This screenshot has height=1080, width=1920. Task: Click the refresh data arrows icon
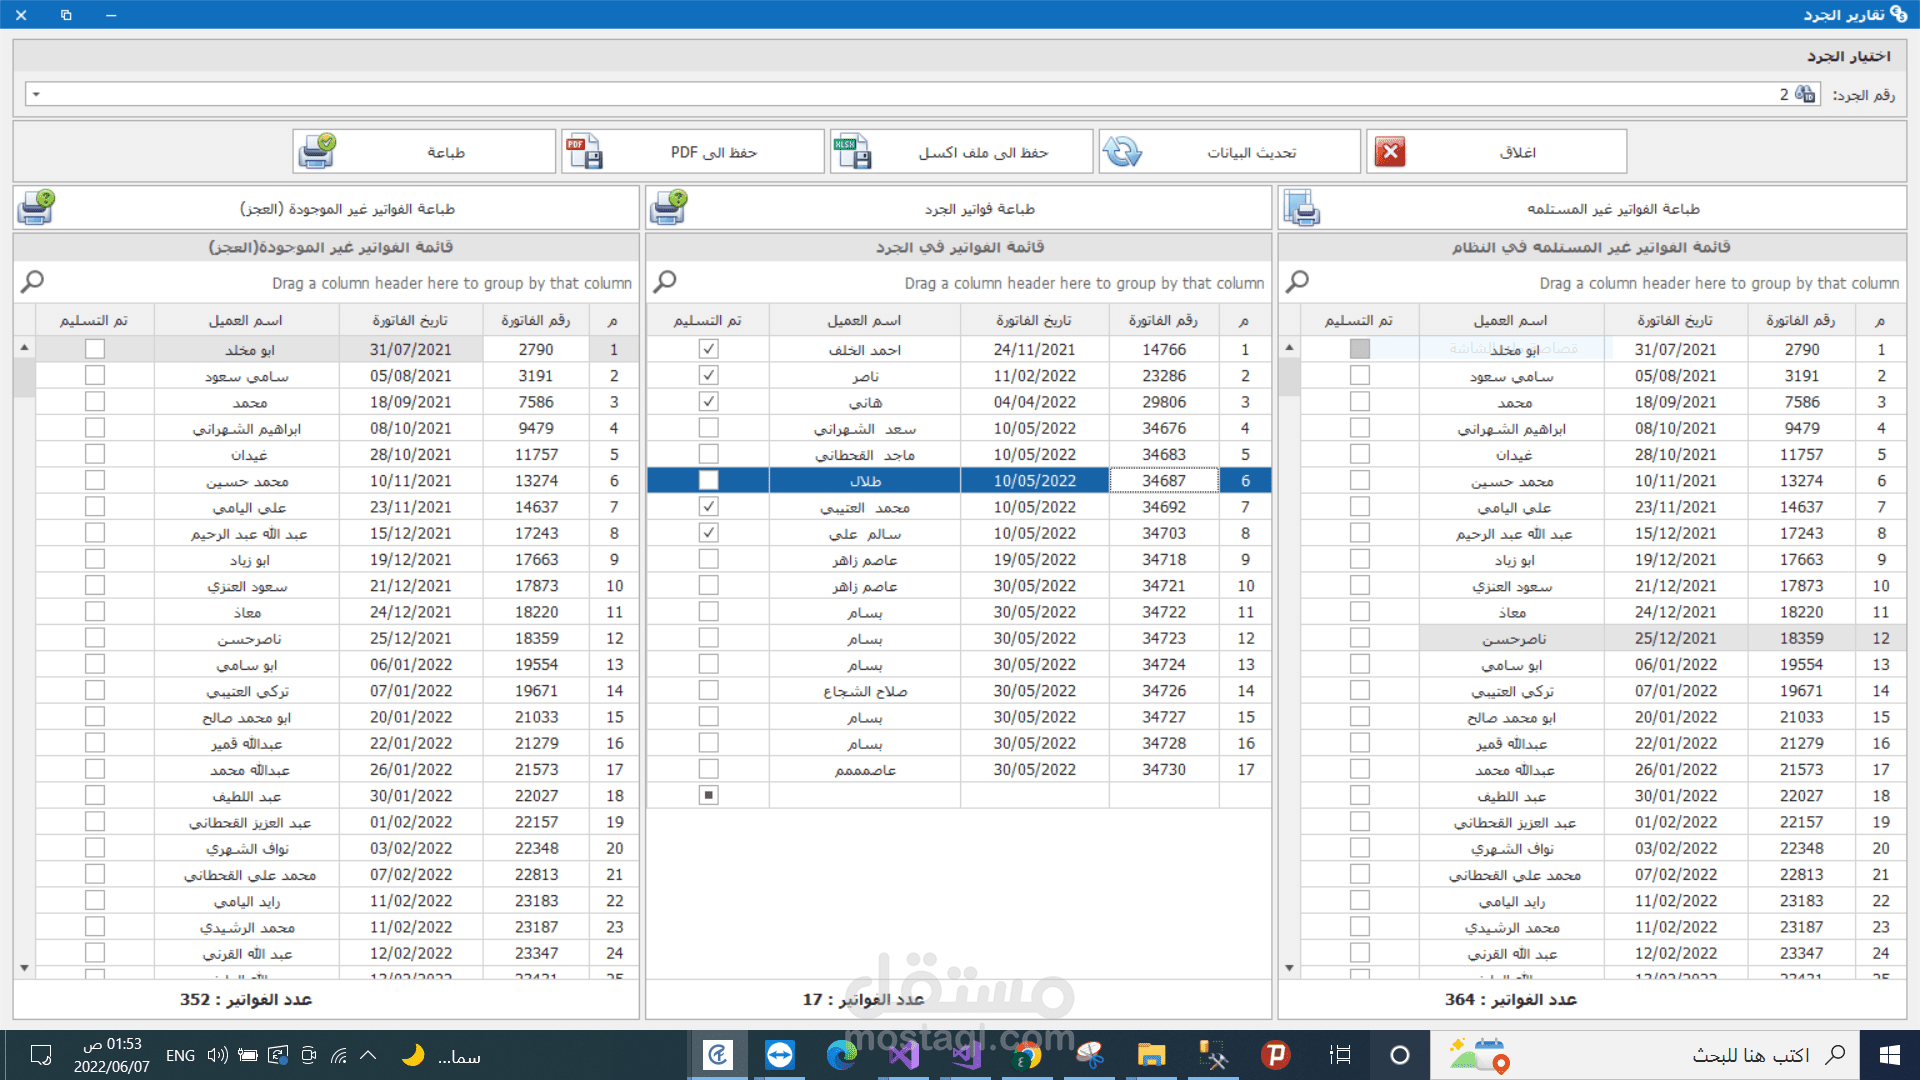(1122, 152)
